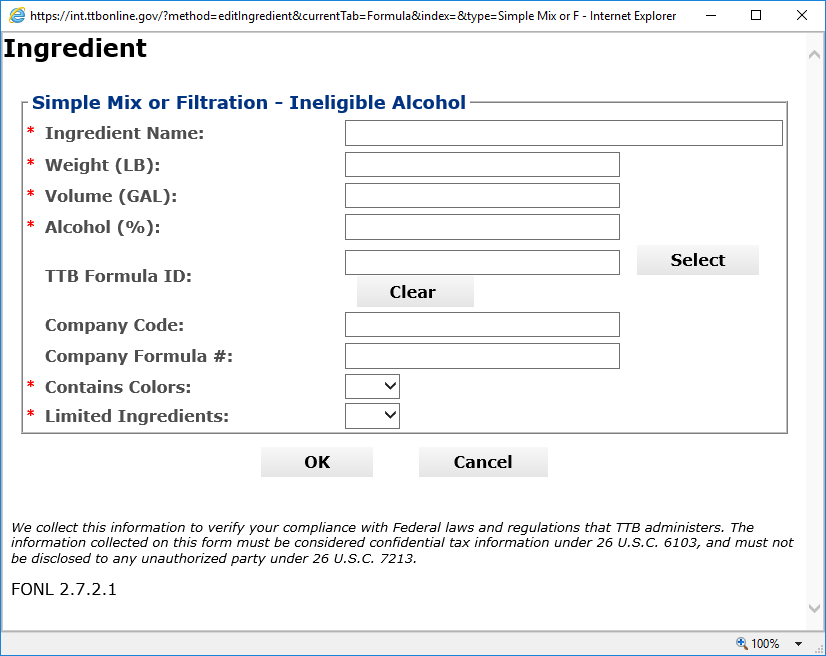Click the scrollbar down arrow
The height and width of the screenshot is (656, 826).
click(814, 609)
